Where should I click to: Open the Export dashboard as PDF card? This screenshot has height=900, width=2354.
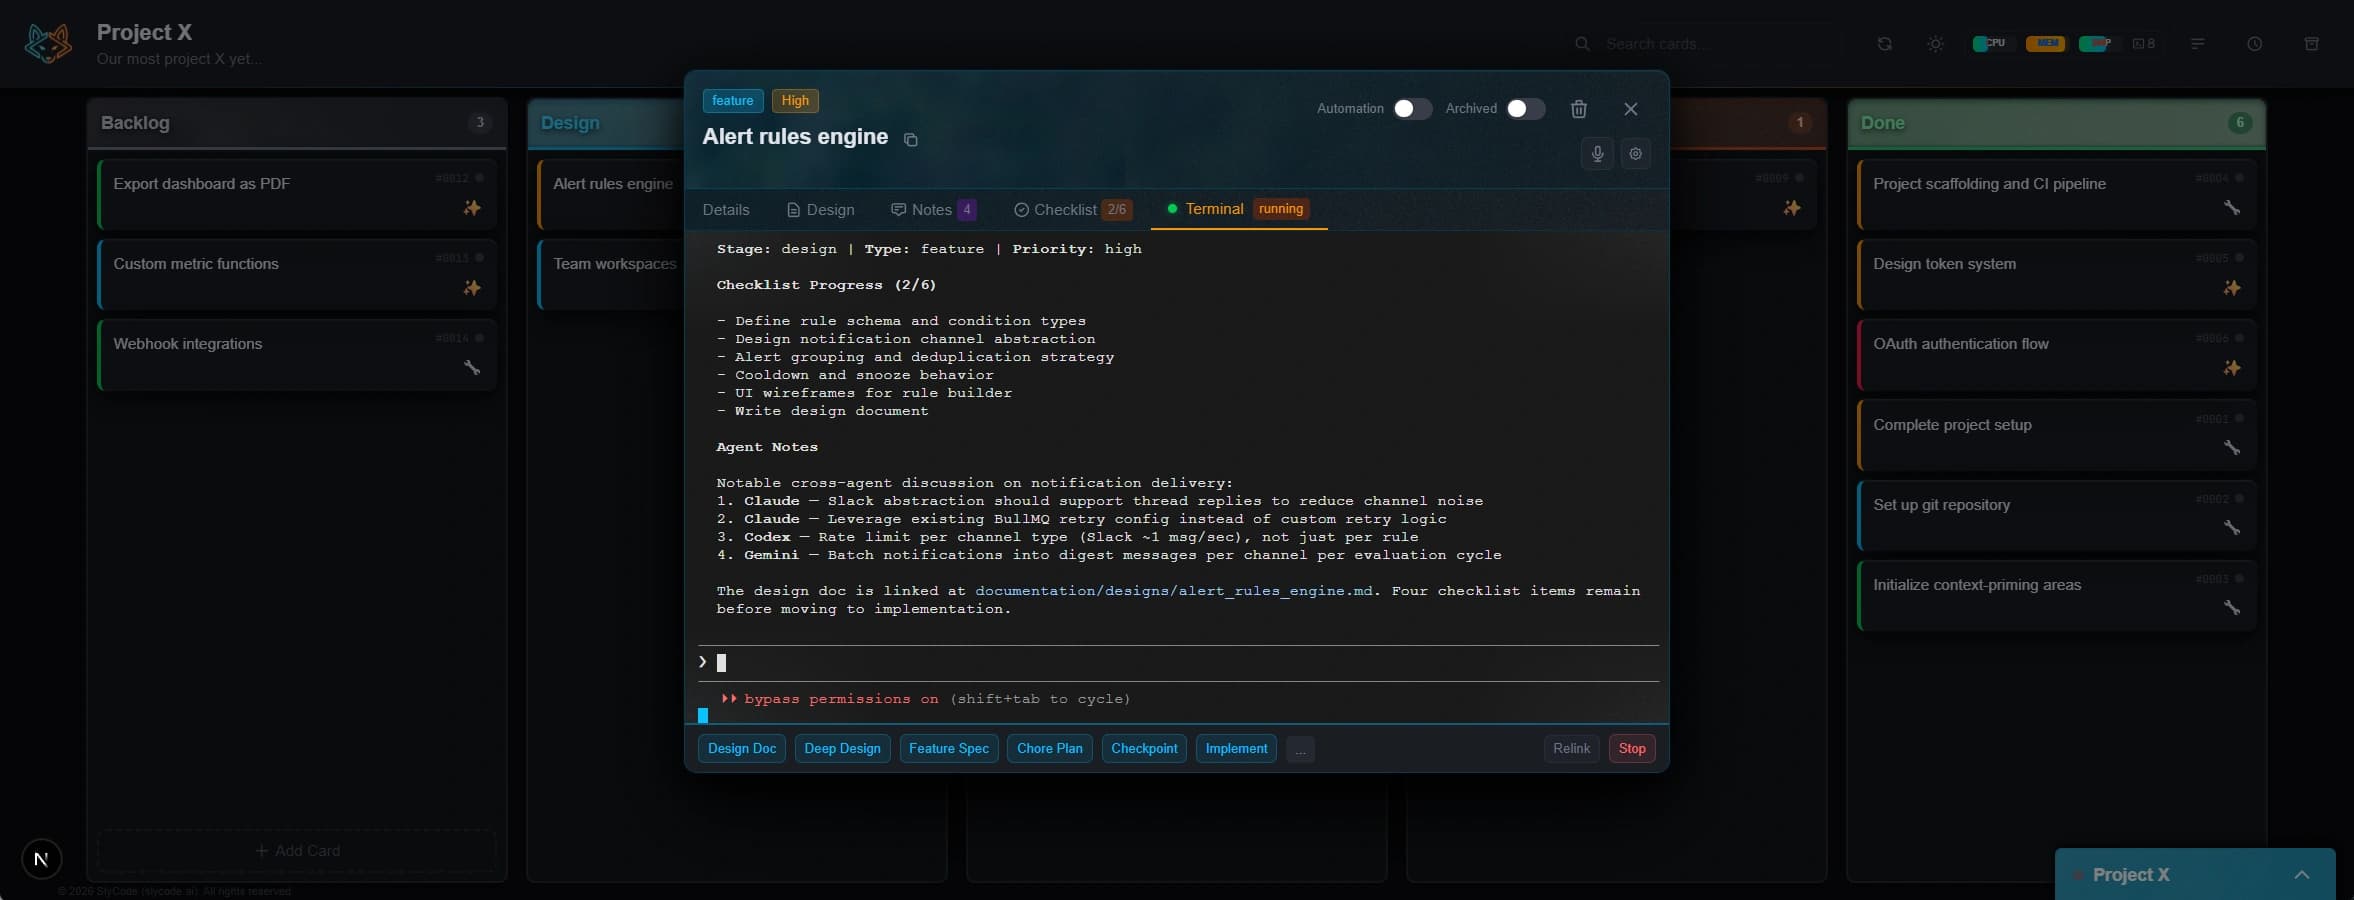tap(297, 195)
